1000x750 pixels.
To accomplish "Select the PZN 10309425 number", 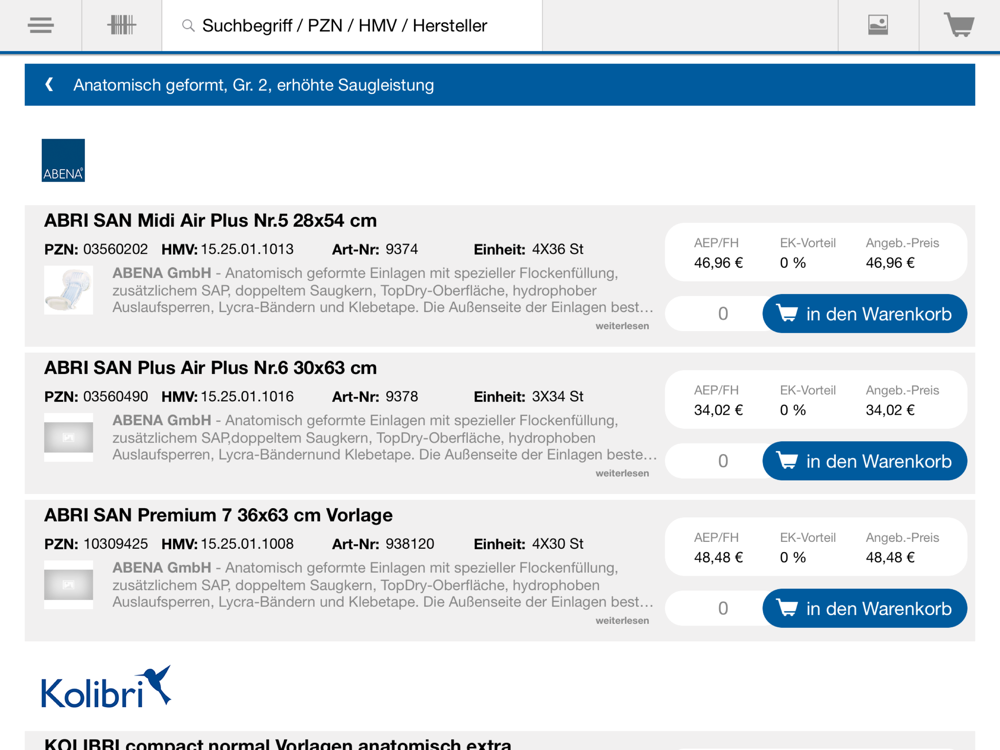I will [115, 544].
